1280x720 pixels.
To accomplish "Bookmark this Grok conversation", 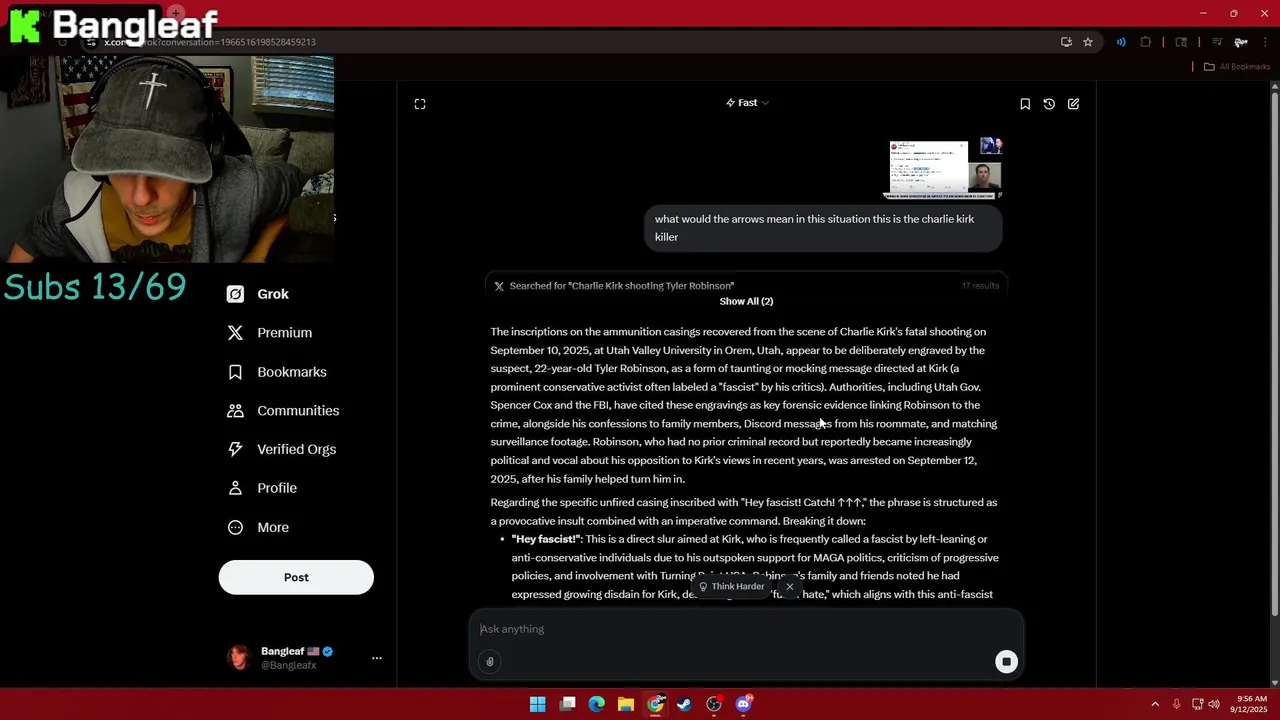I will pos(1025,104).
